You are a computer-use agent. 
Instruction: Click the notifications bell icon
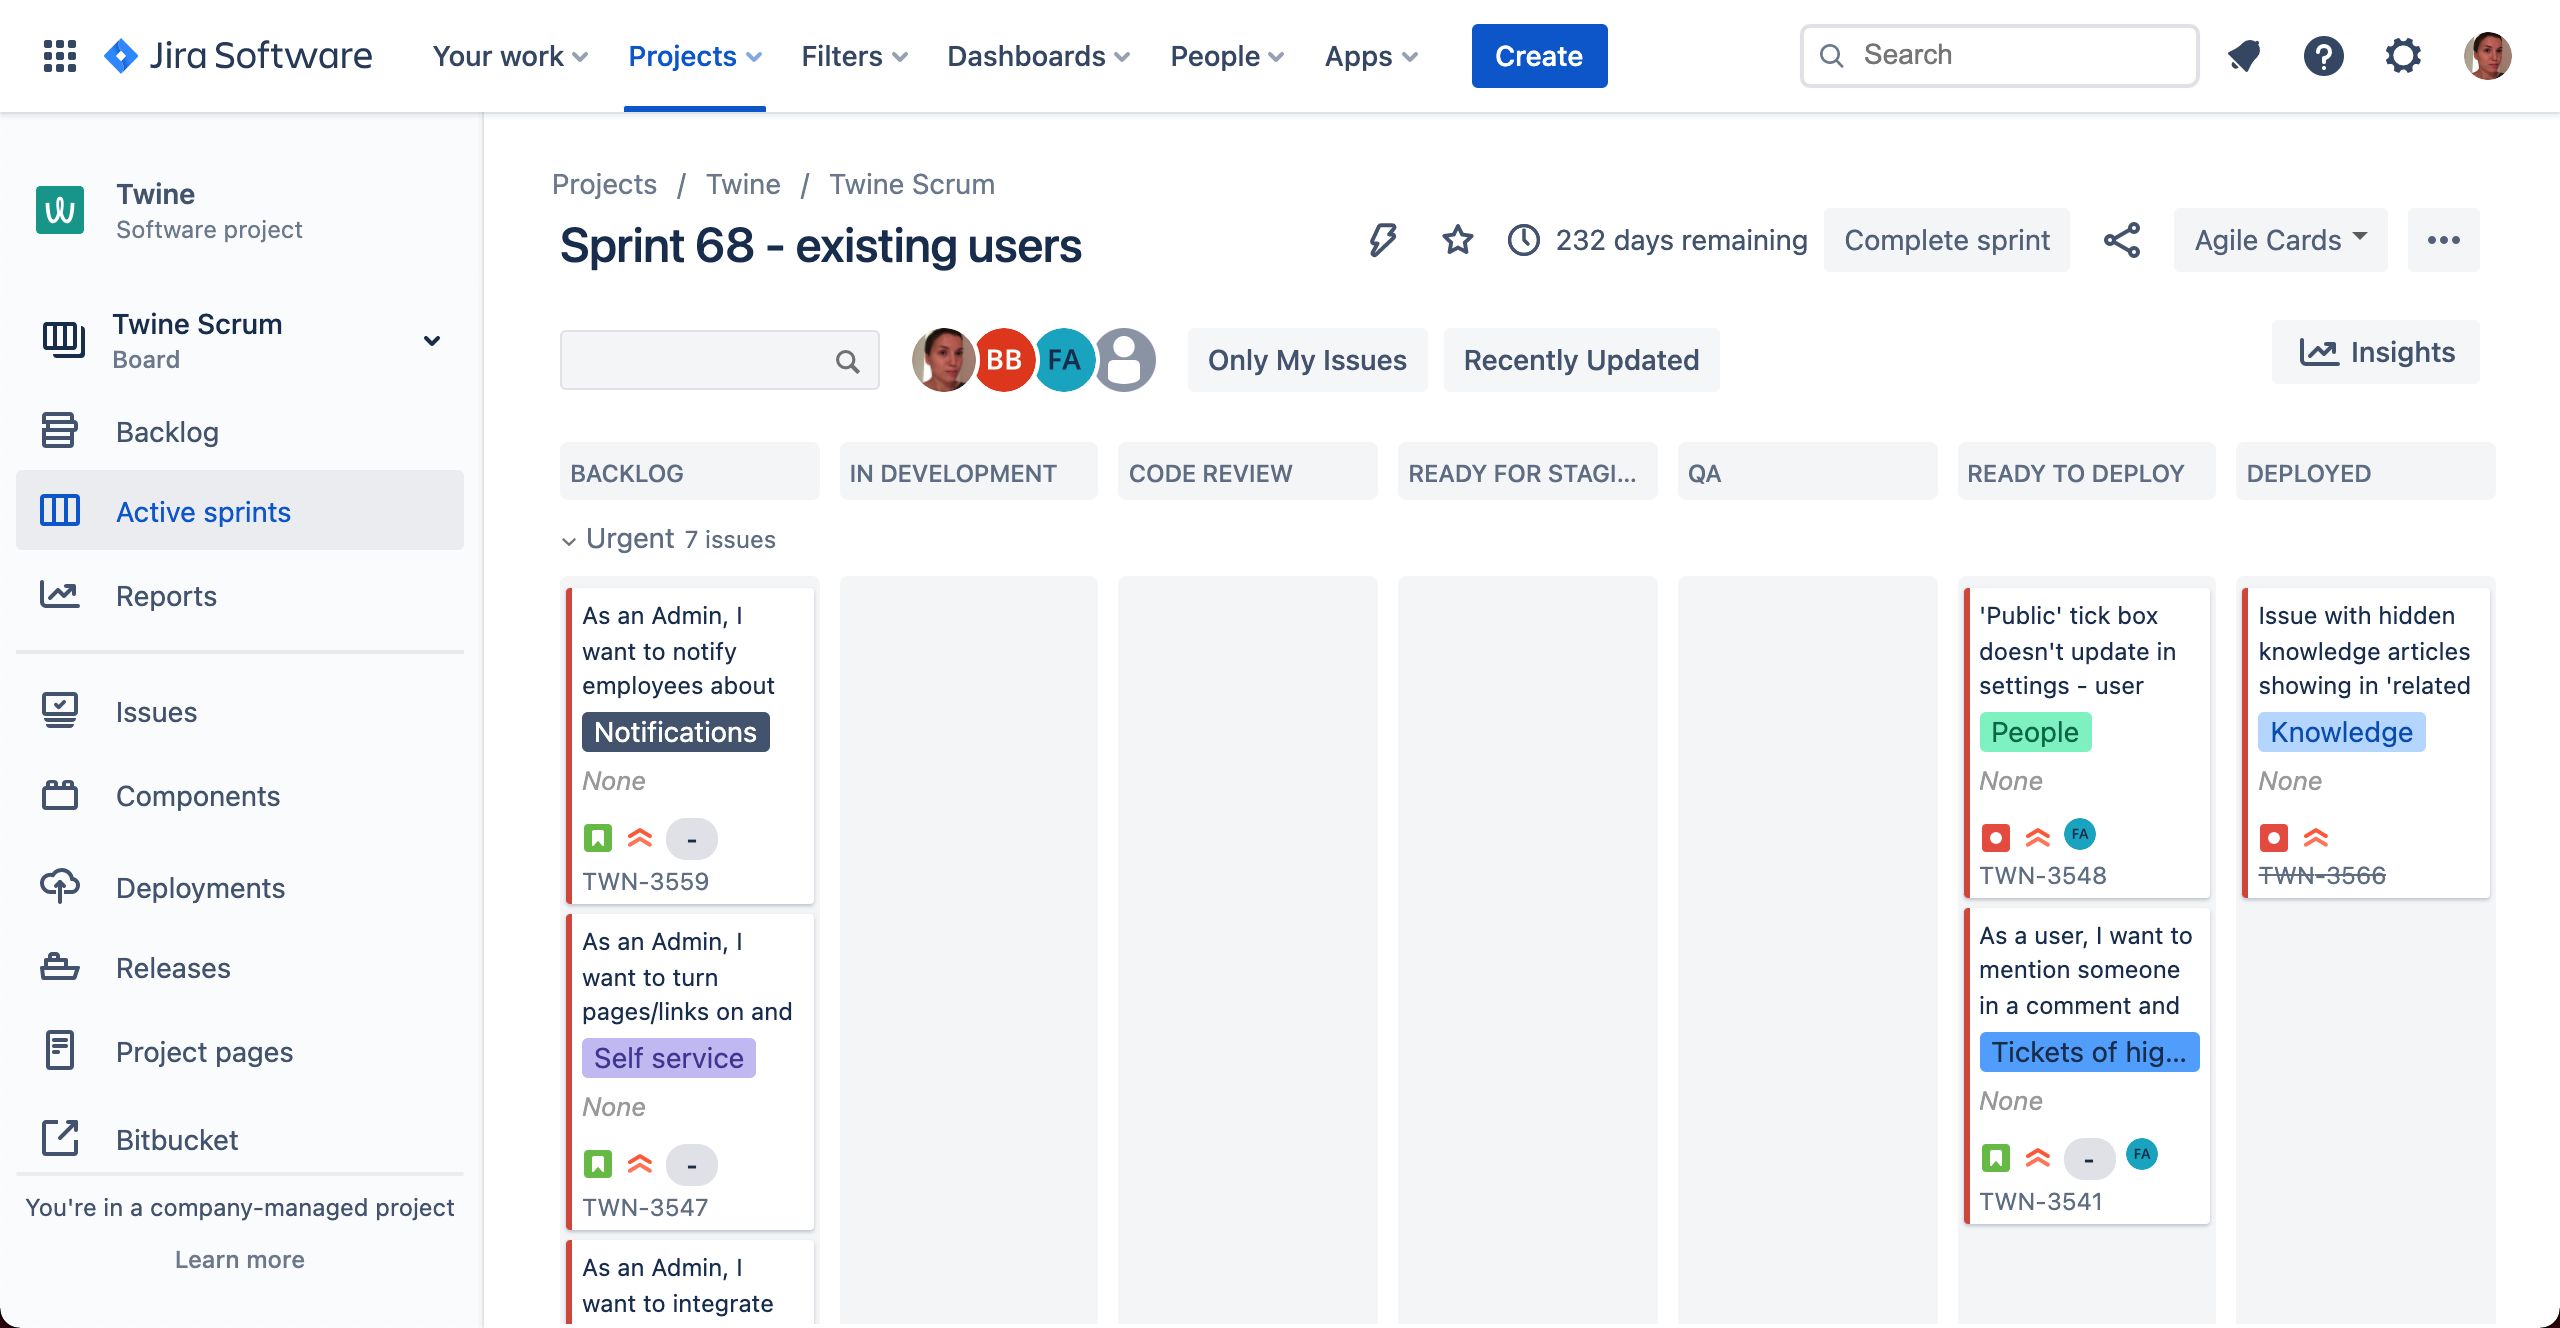click(2243, 54)
